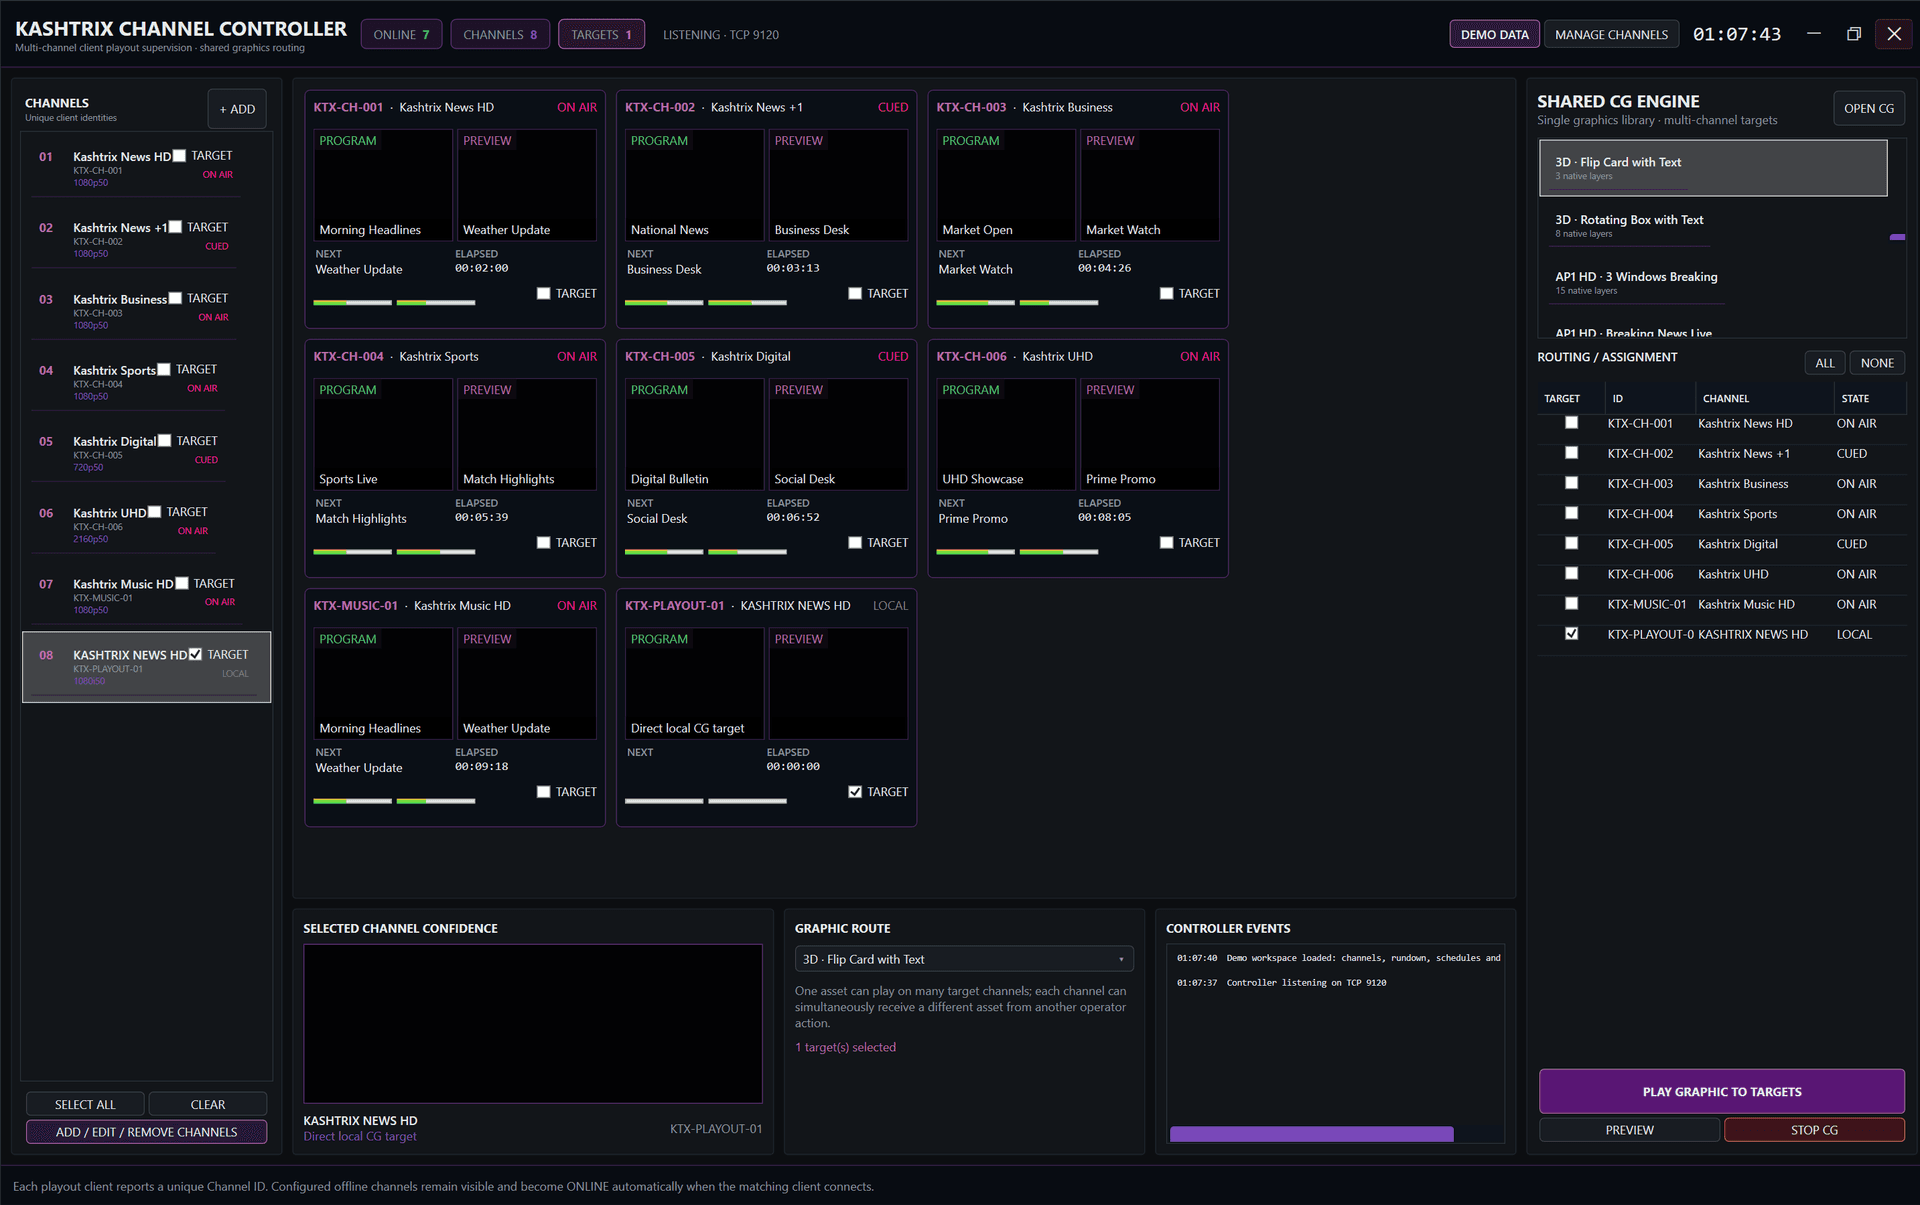Click the Selected Channel Confidence monitor
The width and height of the screenshot is (1920, 1205).
533,1024
